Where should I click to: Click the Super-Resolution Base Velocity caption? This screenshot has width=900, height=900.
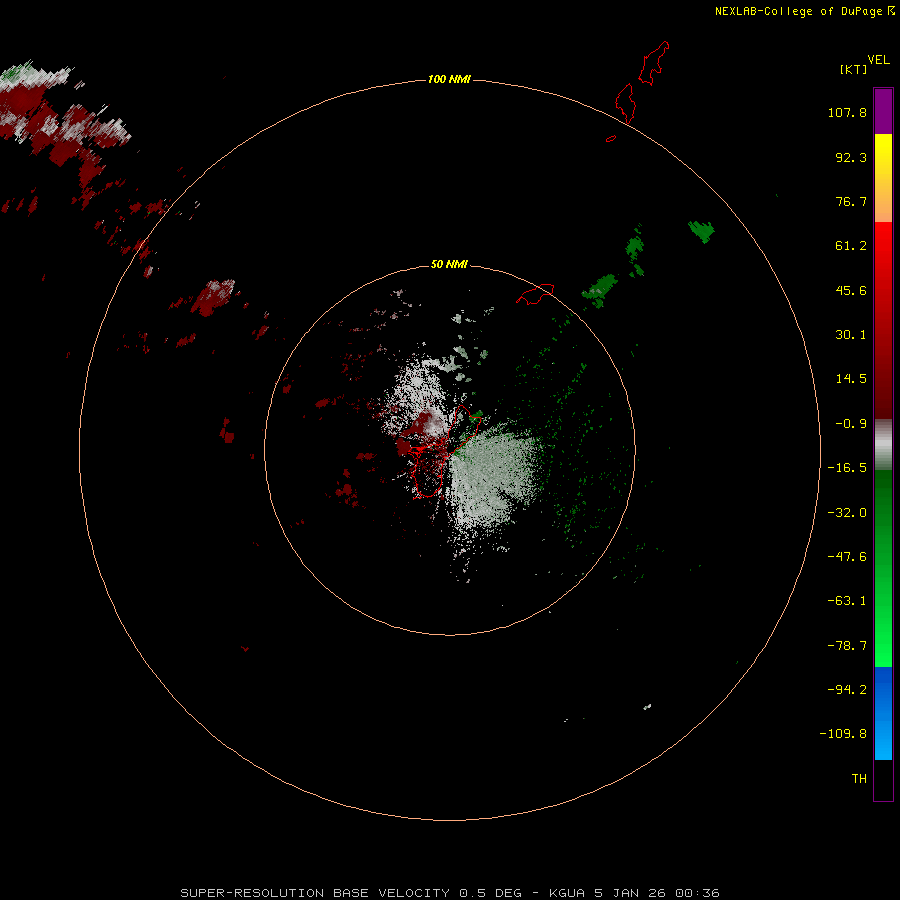click(449, 893)
